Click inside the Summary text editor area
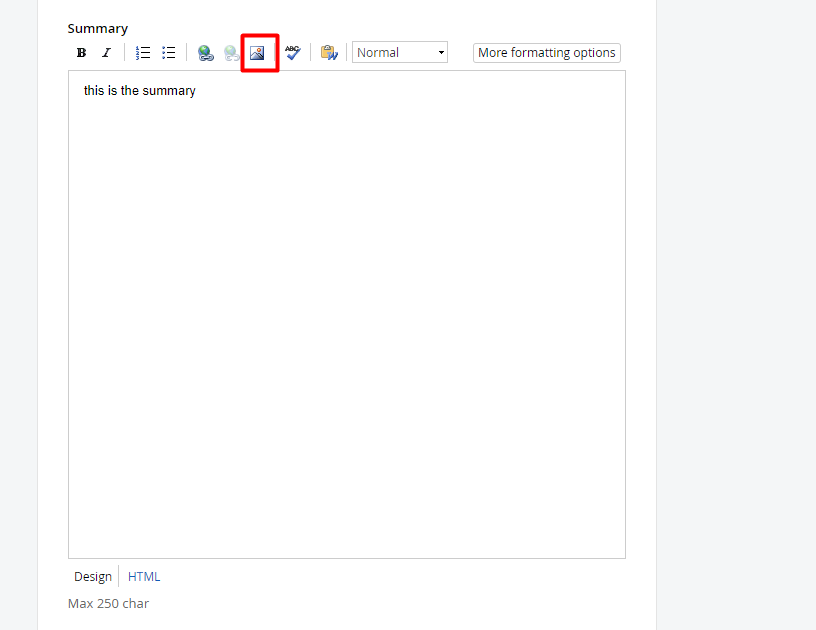Viewport: 816px width, 630px height. (347, 315)
